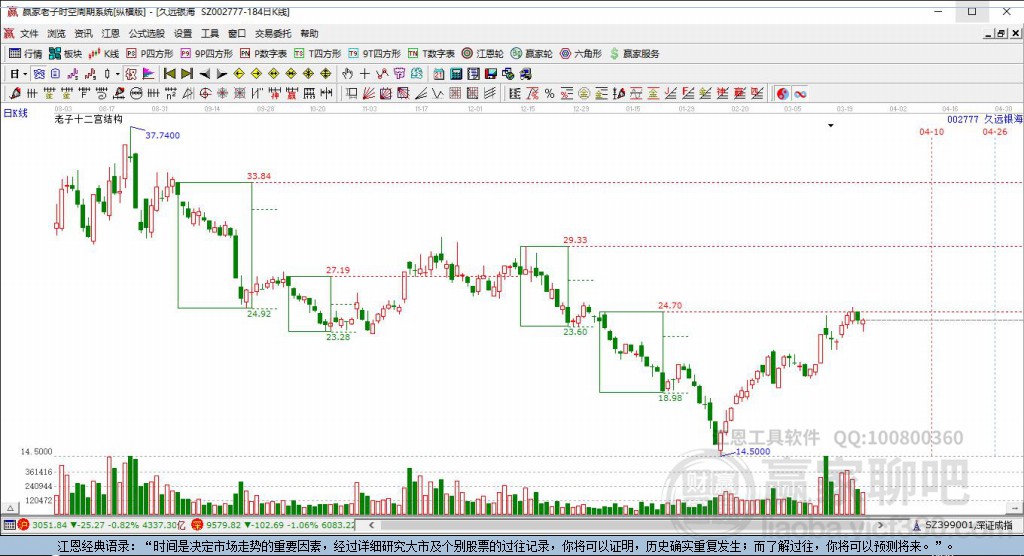This screenshot has width=1024, height=556.
Task: Open the 江恩 menu
Action: point(110,33)
